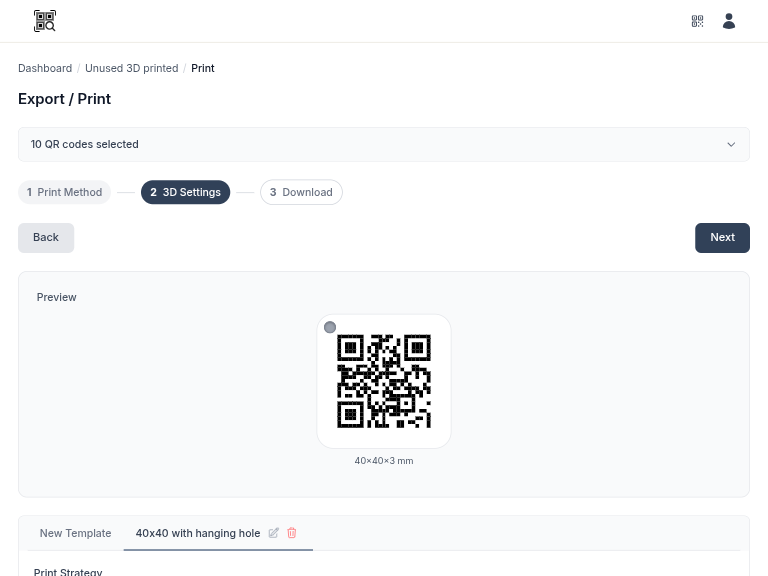Go to step 1 Print Method
Screen dimensions: 768x576
pos(65,192)
